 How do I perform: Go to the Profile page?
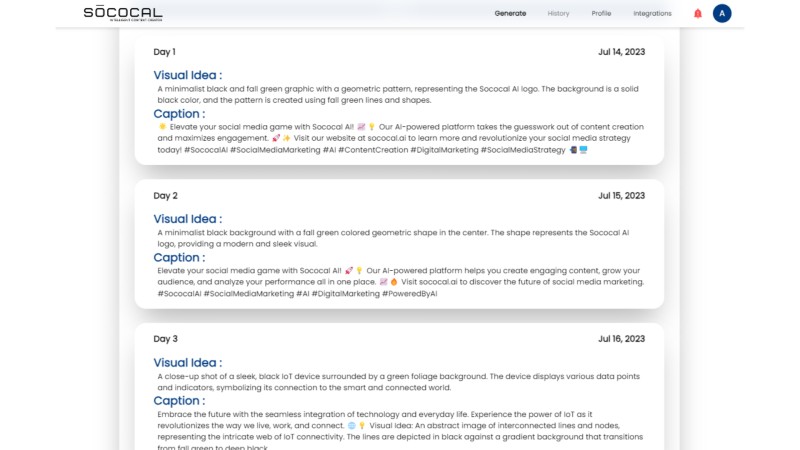click(x=601, y=13)
